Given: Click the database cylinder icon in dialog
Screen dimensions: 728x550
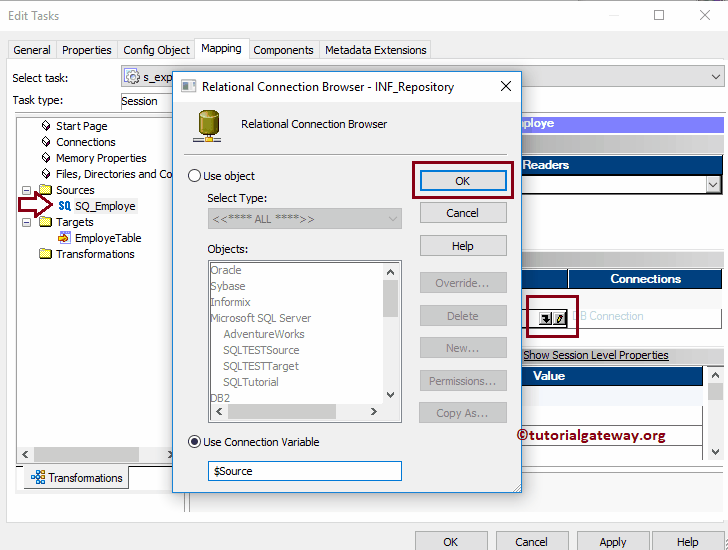Looking at the screenshot, I should pyautogui.click(x=208, y=126).
